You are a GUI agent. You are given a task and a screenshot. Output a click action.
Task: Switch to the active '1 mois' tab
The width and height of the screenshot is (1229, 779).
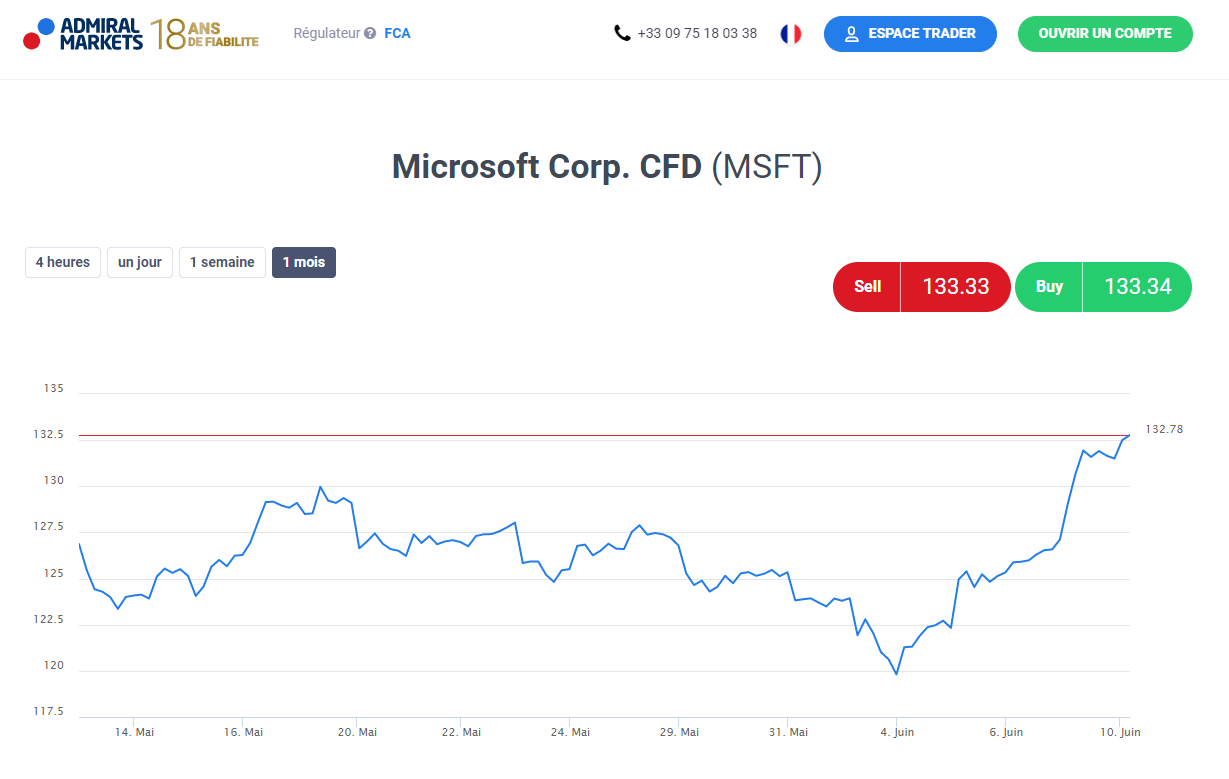pyautogui.click(x=303, y=262)
